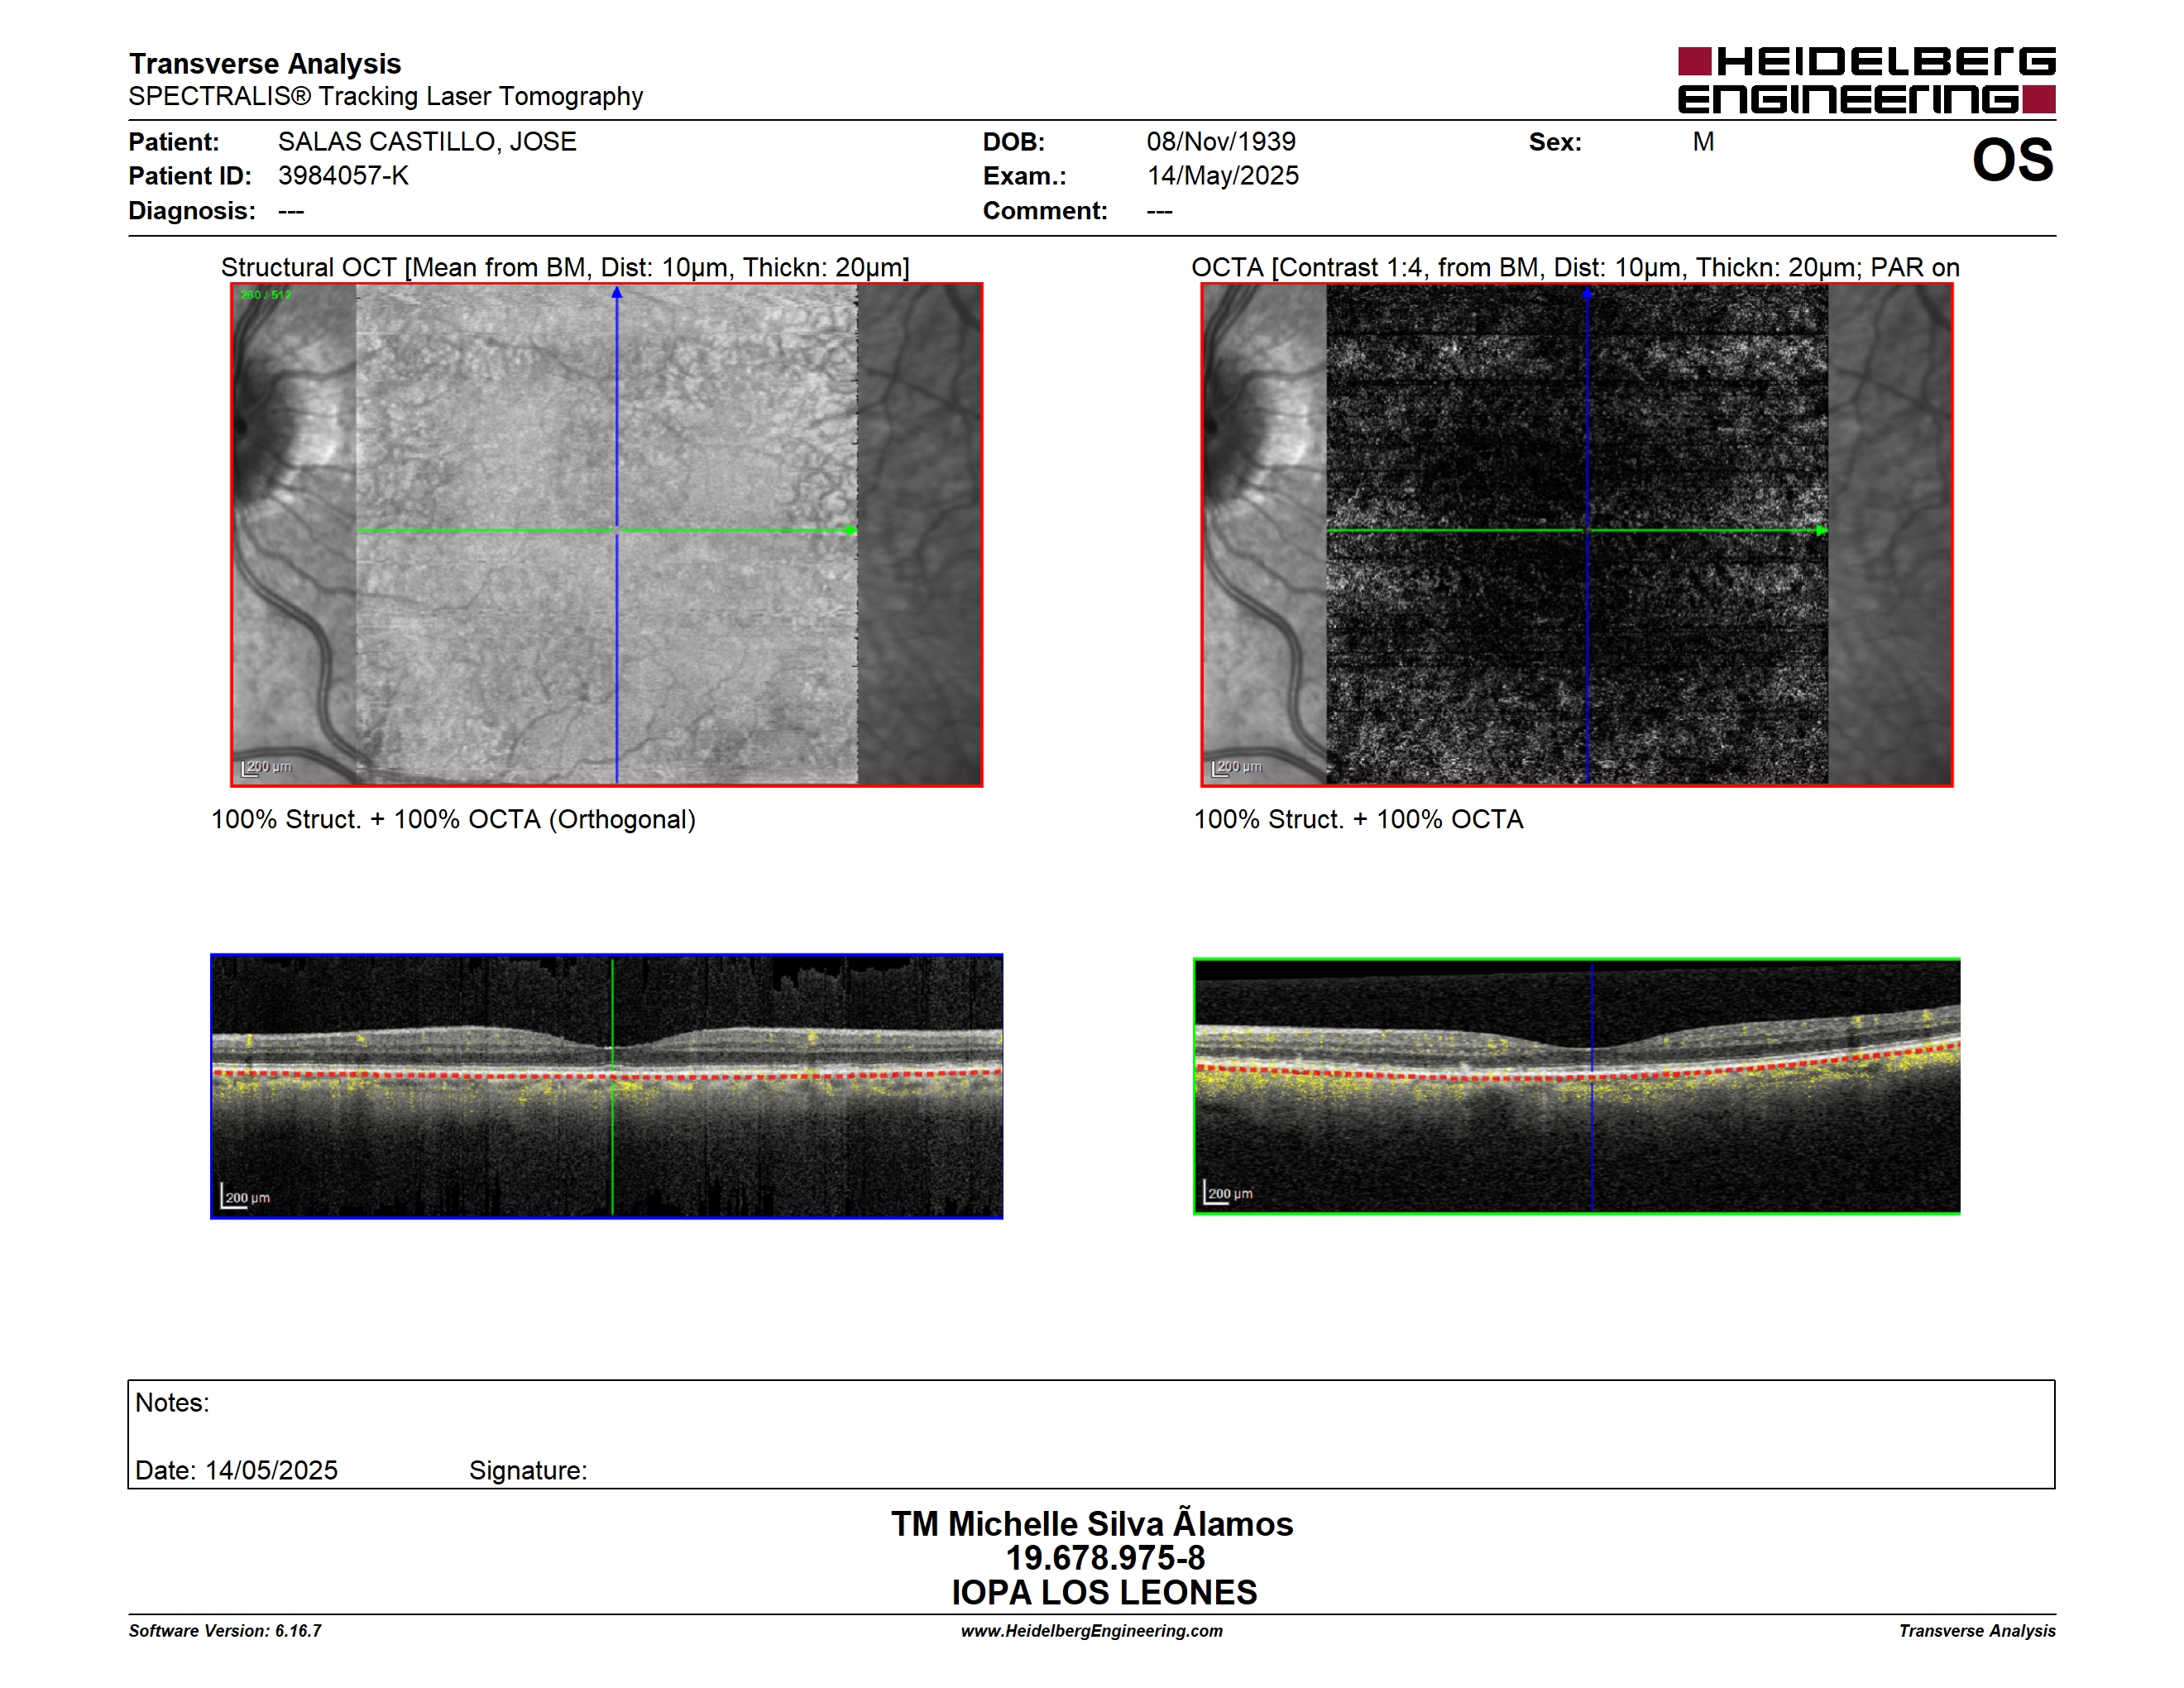Click the Diagnosis field value dashes

(x=291, y=211)
